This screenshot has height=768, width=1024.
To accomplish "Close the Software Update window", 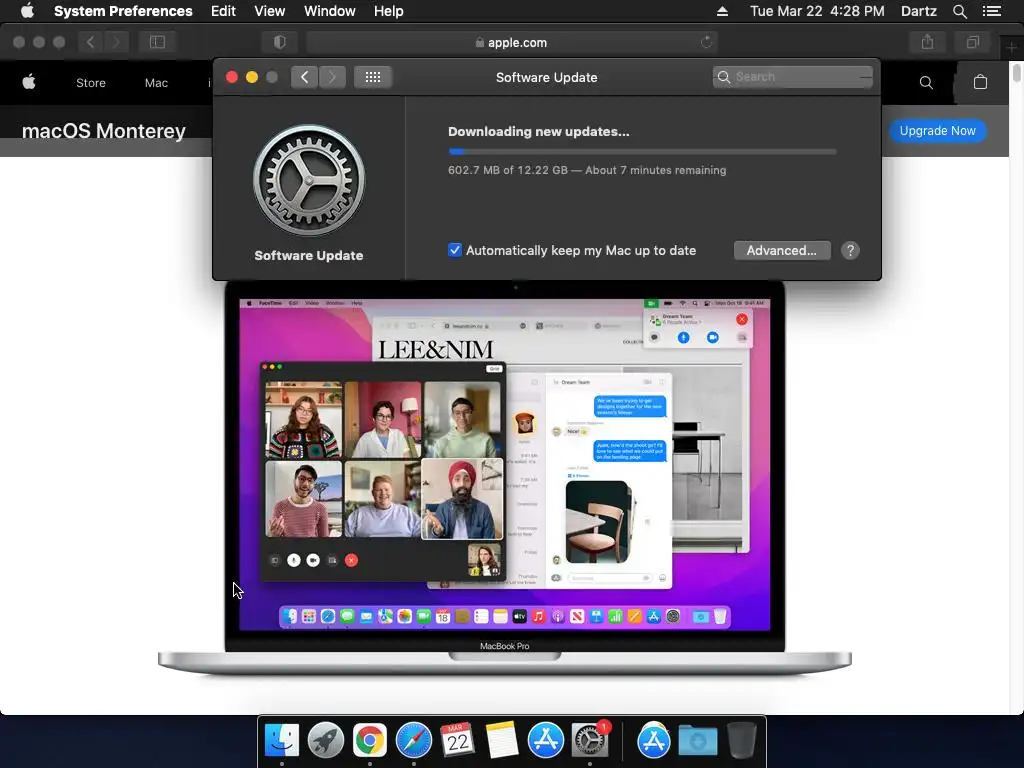I will [232, 77].
